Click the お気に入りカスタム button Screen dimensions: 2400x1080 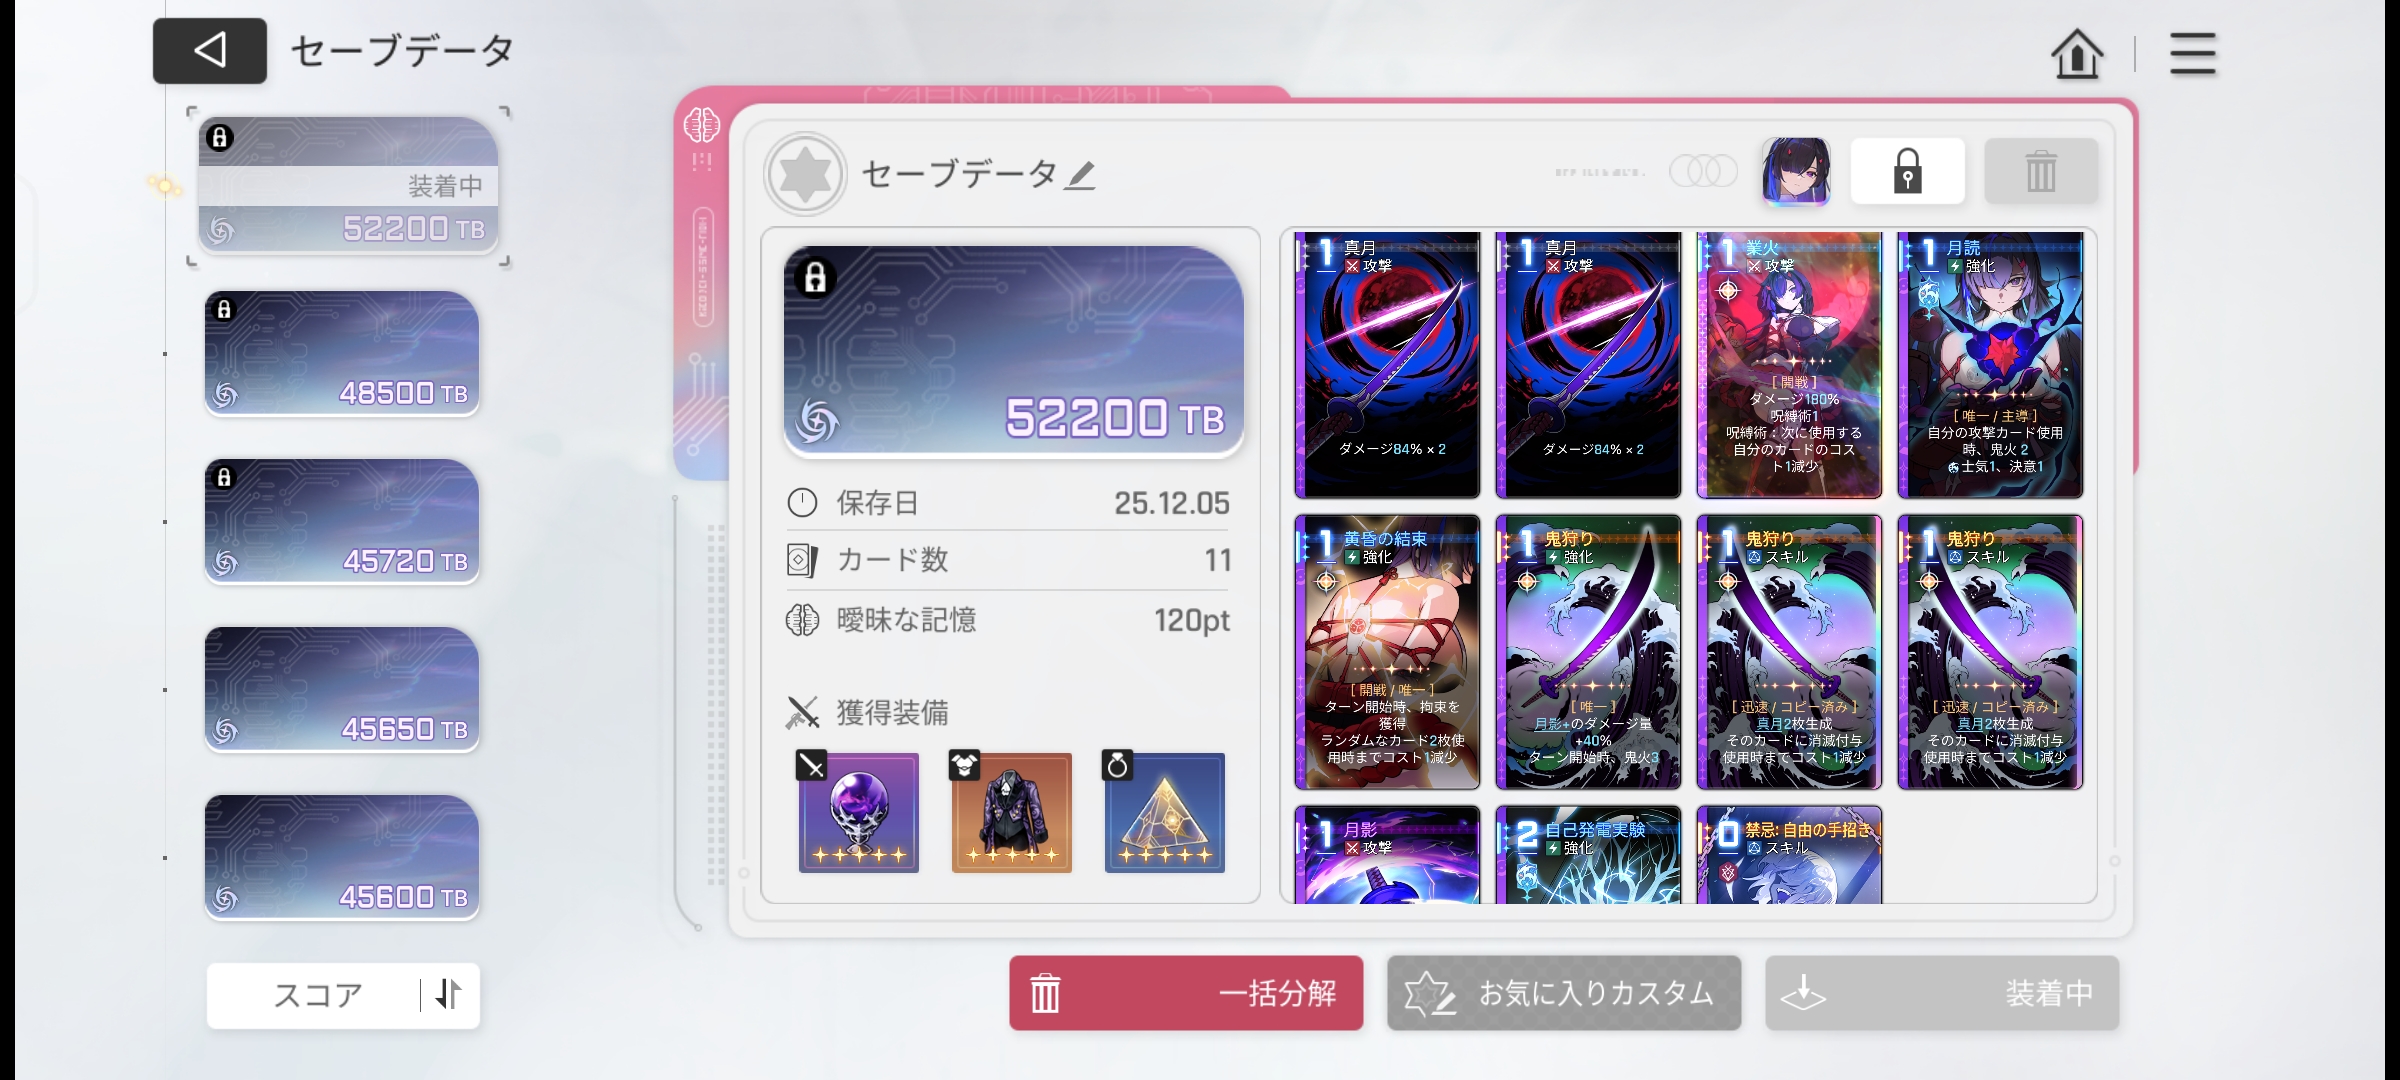[1564, 993]
